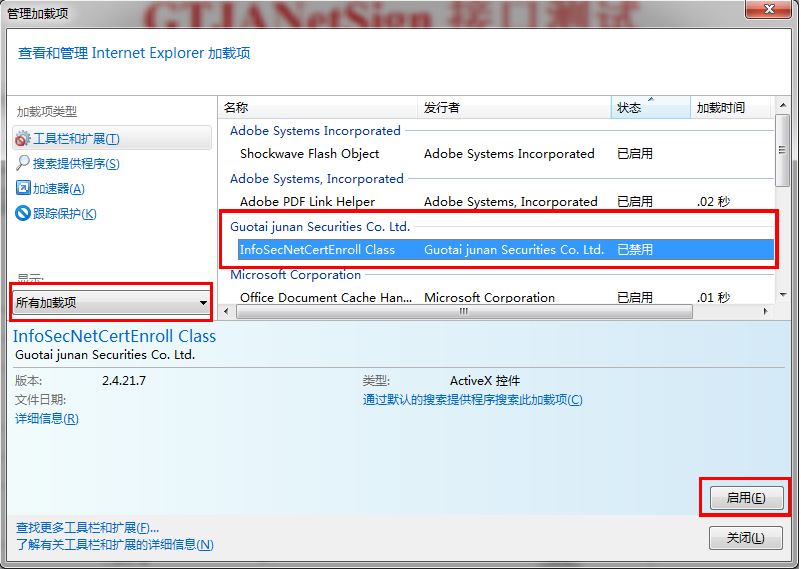The image size is (801, 569).
Task: Open the 详细信息(R) link
Action: point(47,418)
